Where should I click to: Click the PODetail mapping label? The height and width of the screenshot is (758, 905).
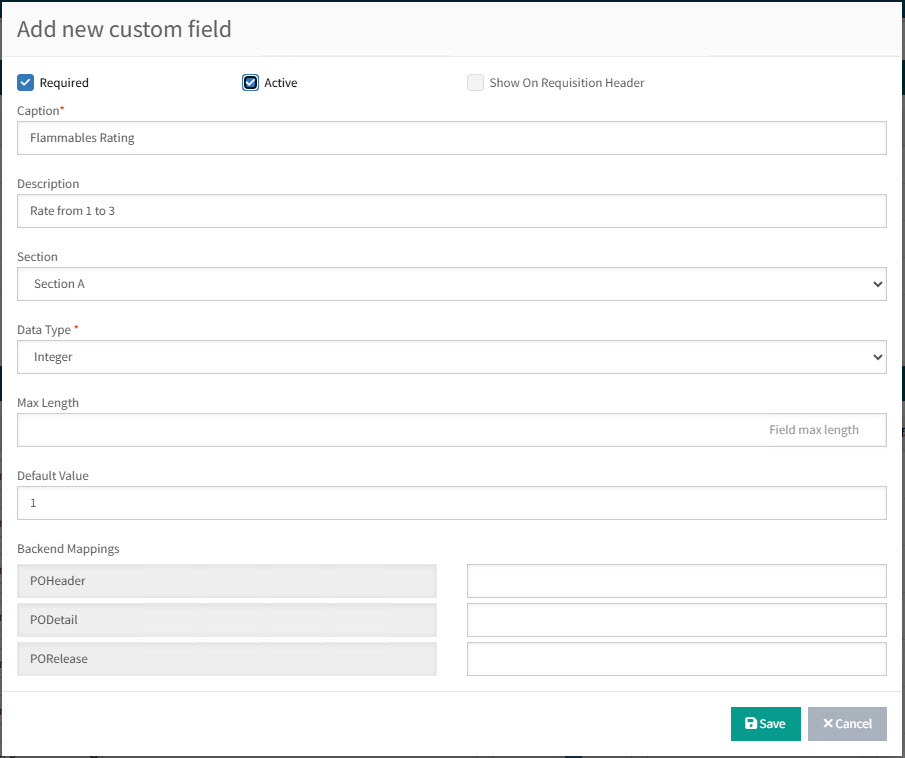pos(226,620)
